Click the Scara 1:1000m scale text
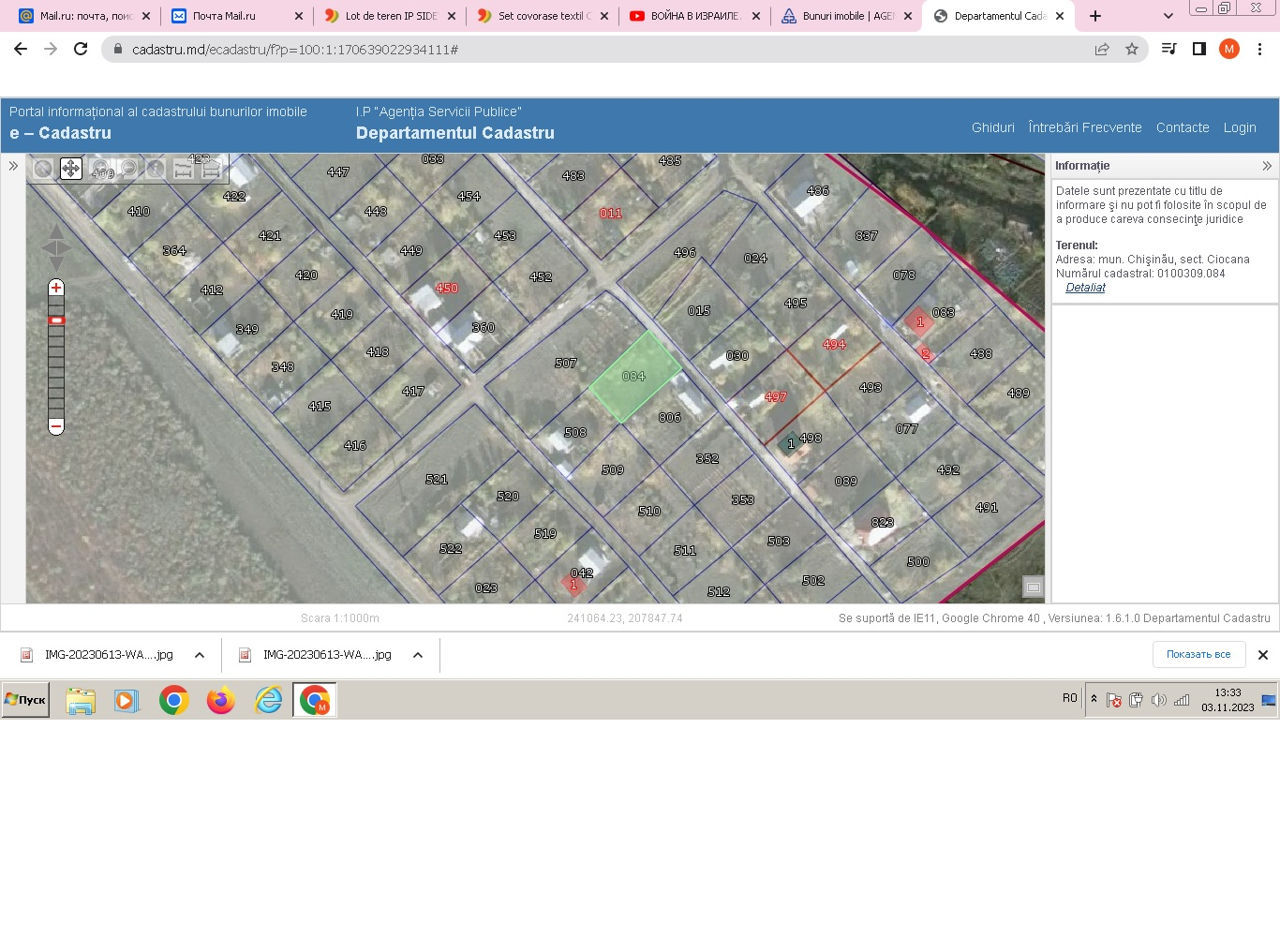Viewport: 1280px width, 937px height. tap(340, 619)
